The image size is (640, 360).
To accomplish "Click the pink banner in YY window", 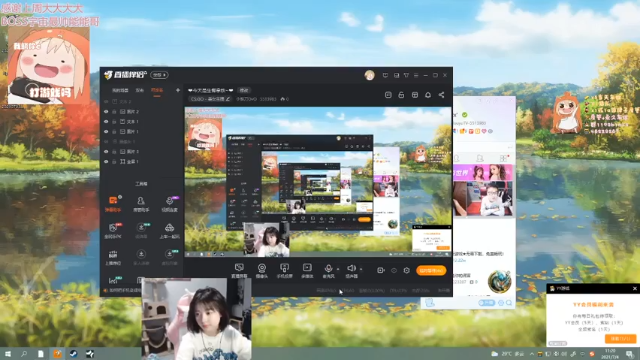I will pos(484,173).
